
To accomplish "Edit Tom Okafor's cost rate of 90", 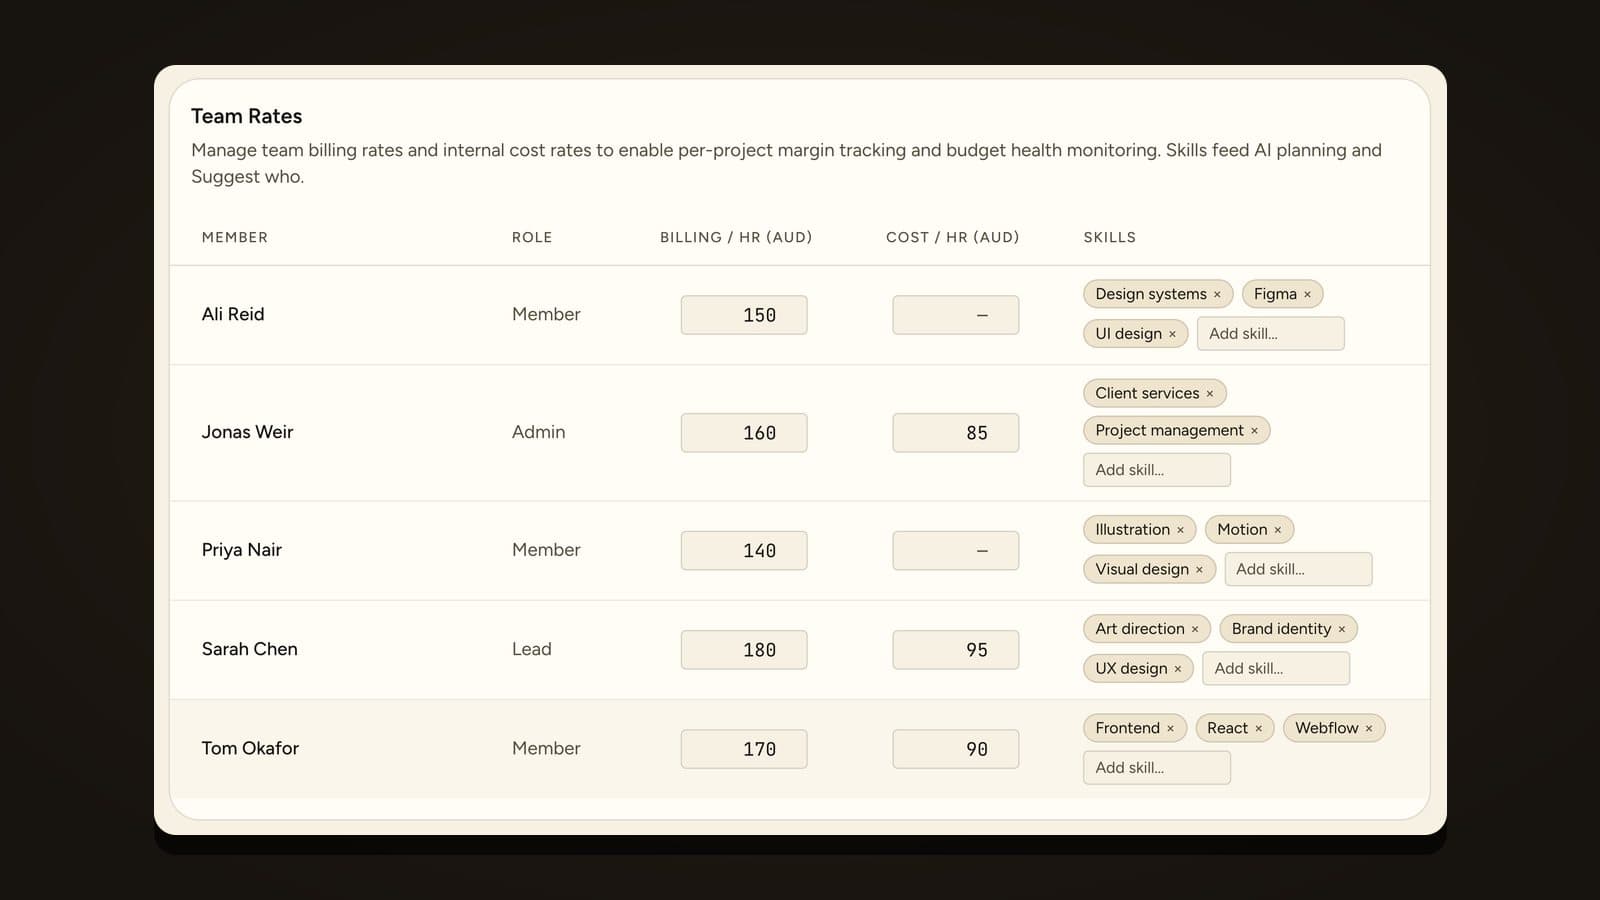I will (956, 749).
